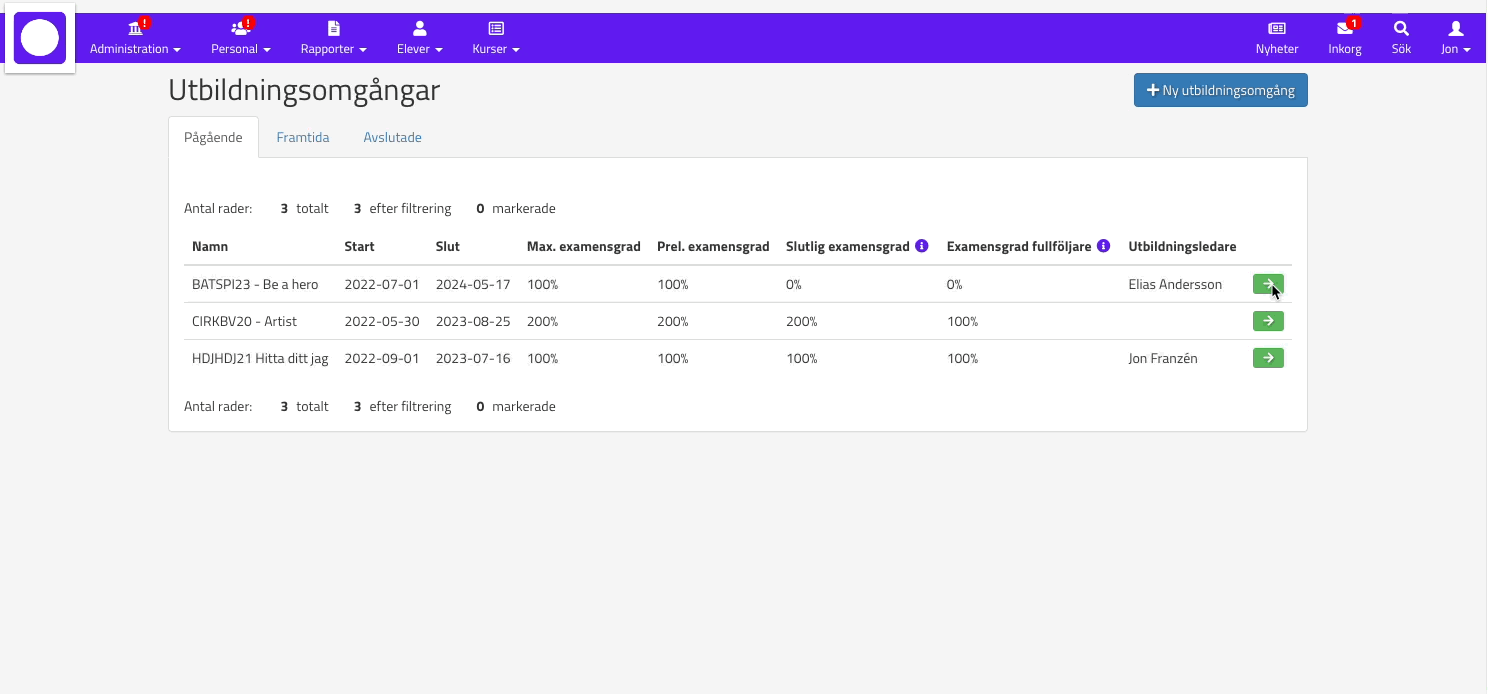Open CIRKBV20 - Artist using green arrow
The width and height of the screenshot is (1488, 694).
1267,321
